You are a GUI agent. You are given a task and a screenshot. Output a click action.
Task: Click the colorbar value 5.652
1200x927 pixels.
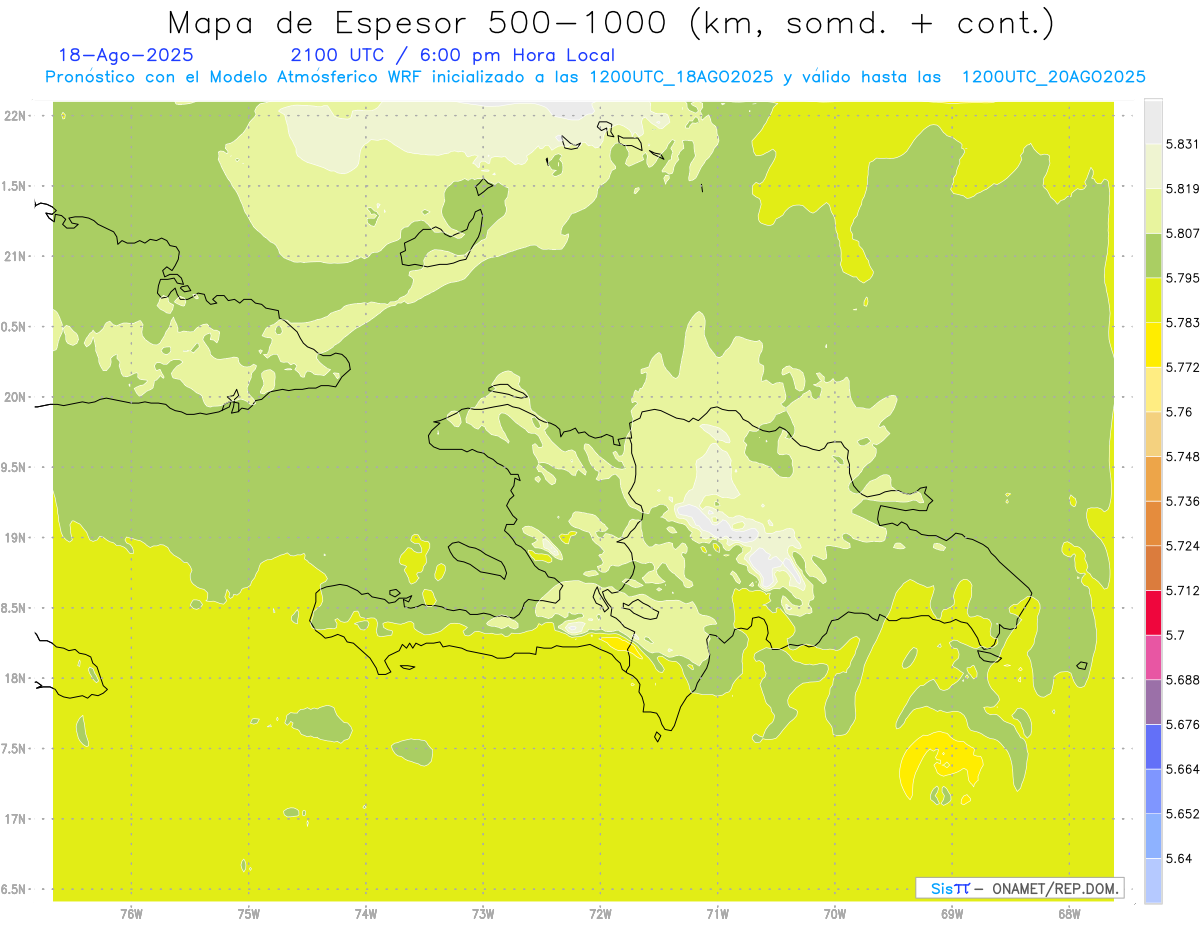click(x=1183, y=814)
